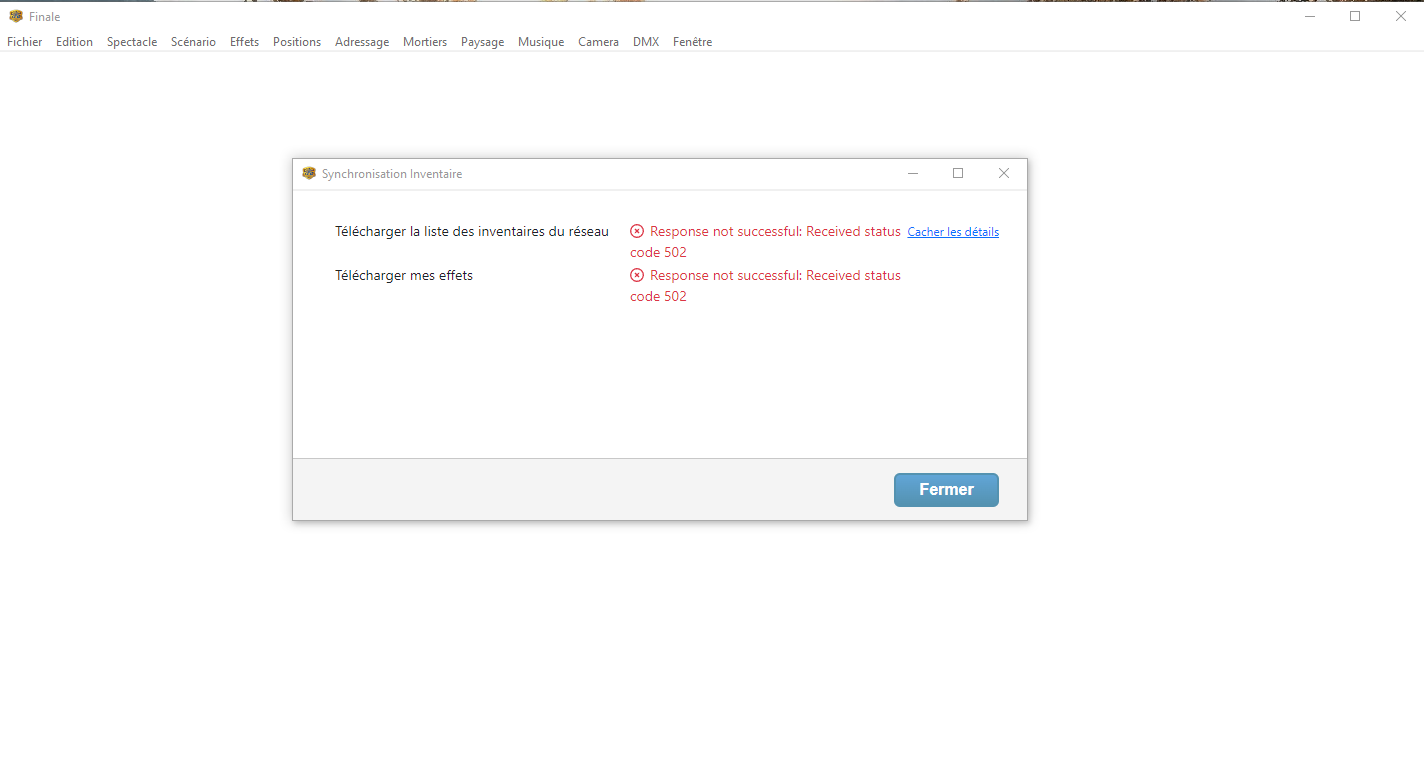Close the Finale main window
The width and height of the screenshot is (1424, 782).
coord(1401,16)
